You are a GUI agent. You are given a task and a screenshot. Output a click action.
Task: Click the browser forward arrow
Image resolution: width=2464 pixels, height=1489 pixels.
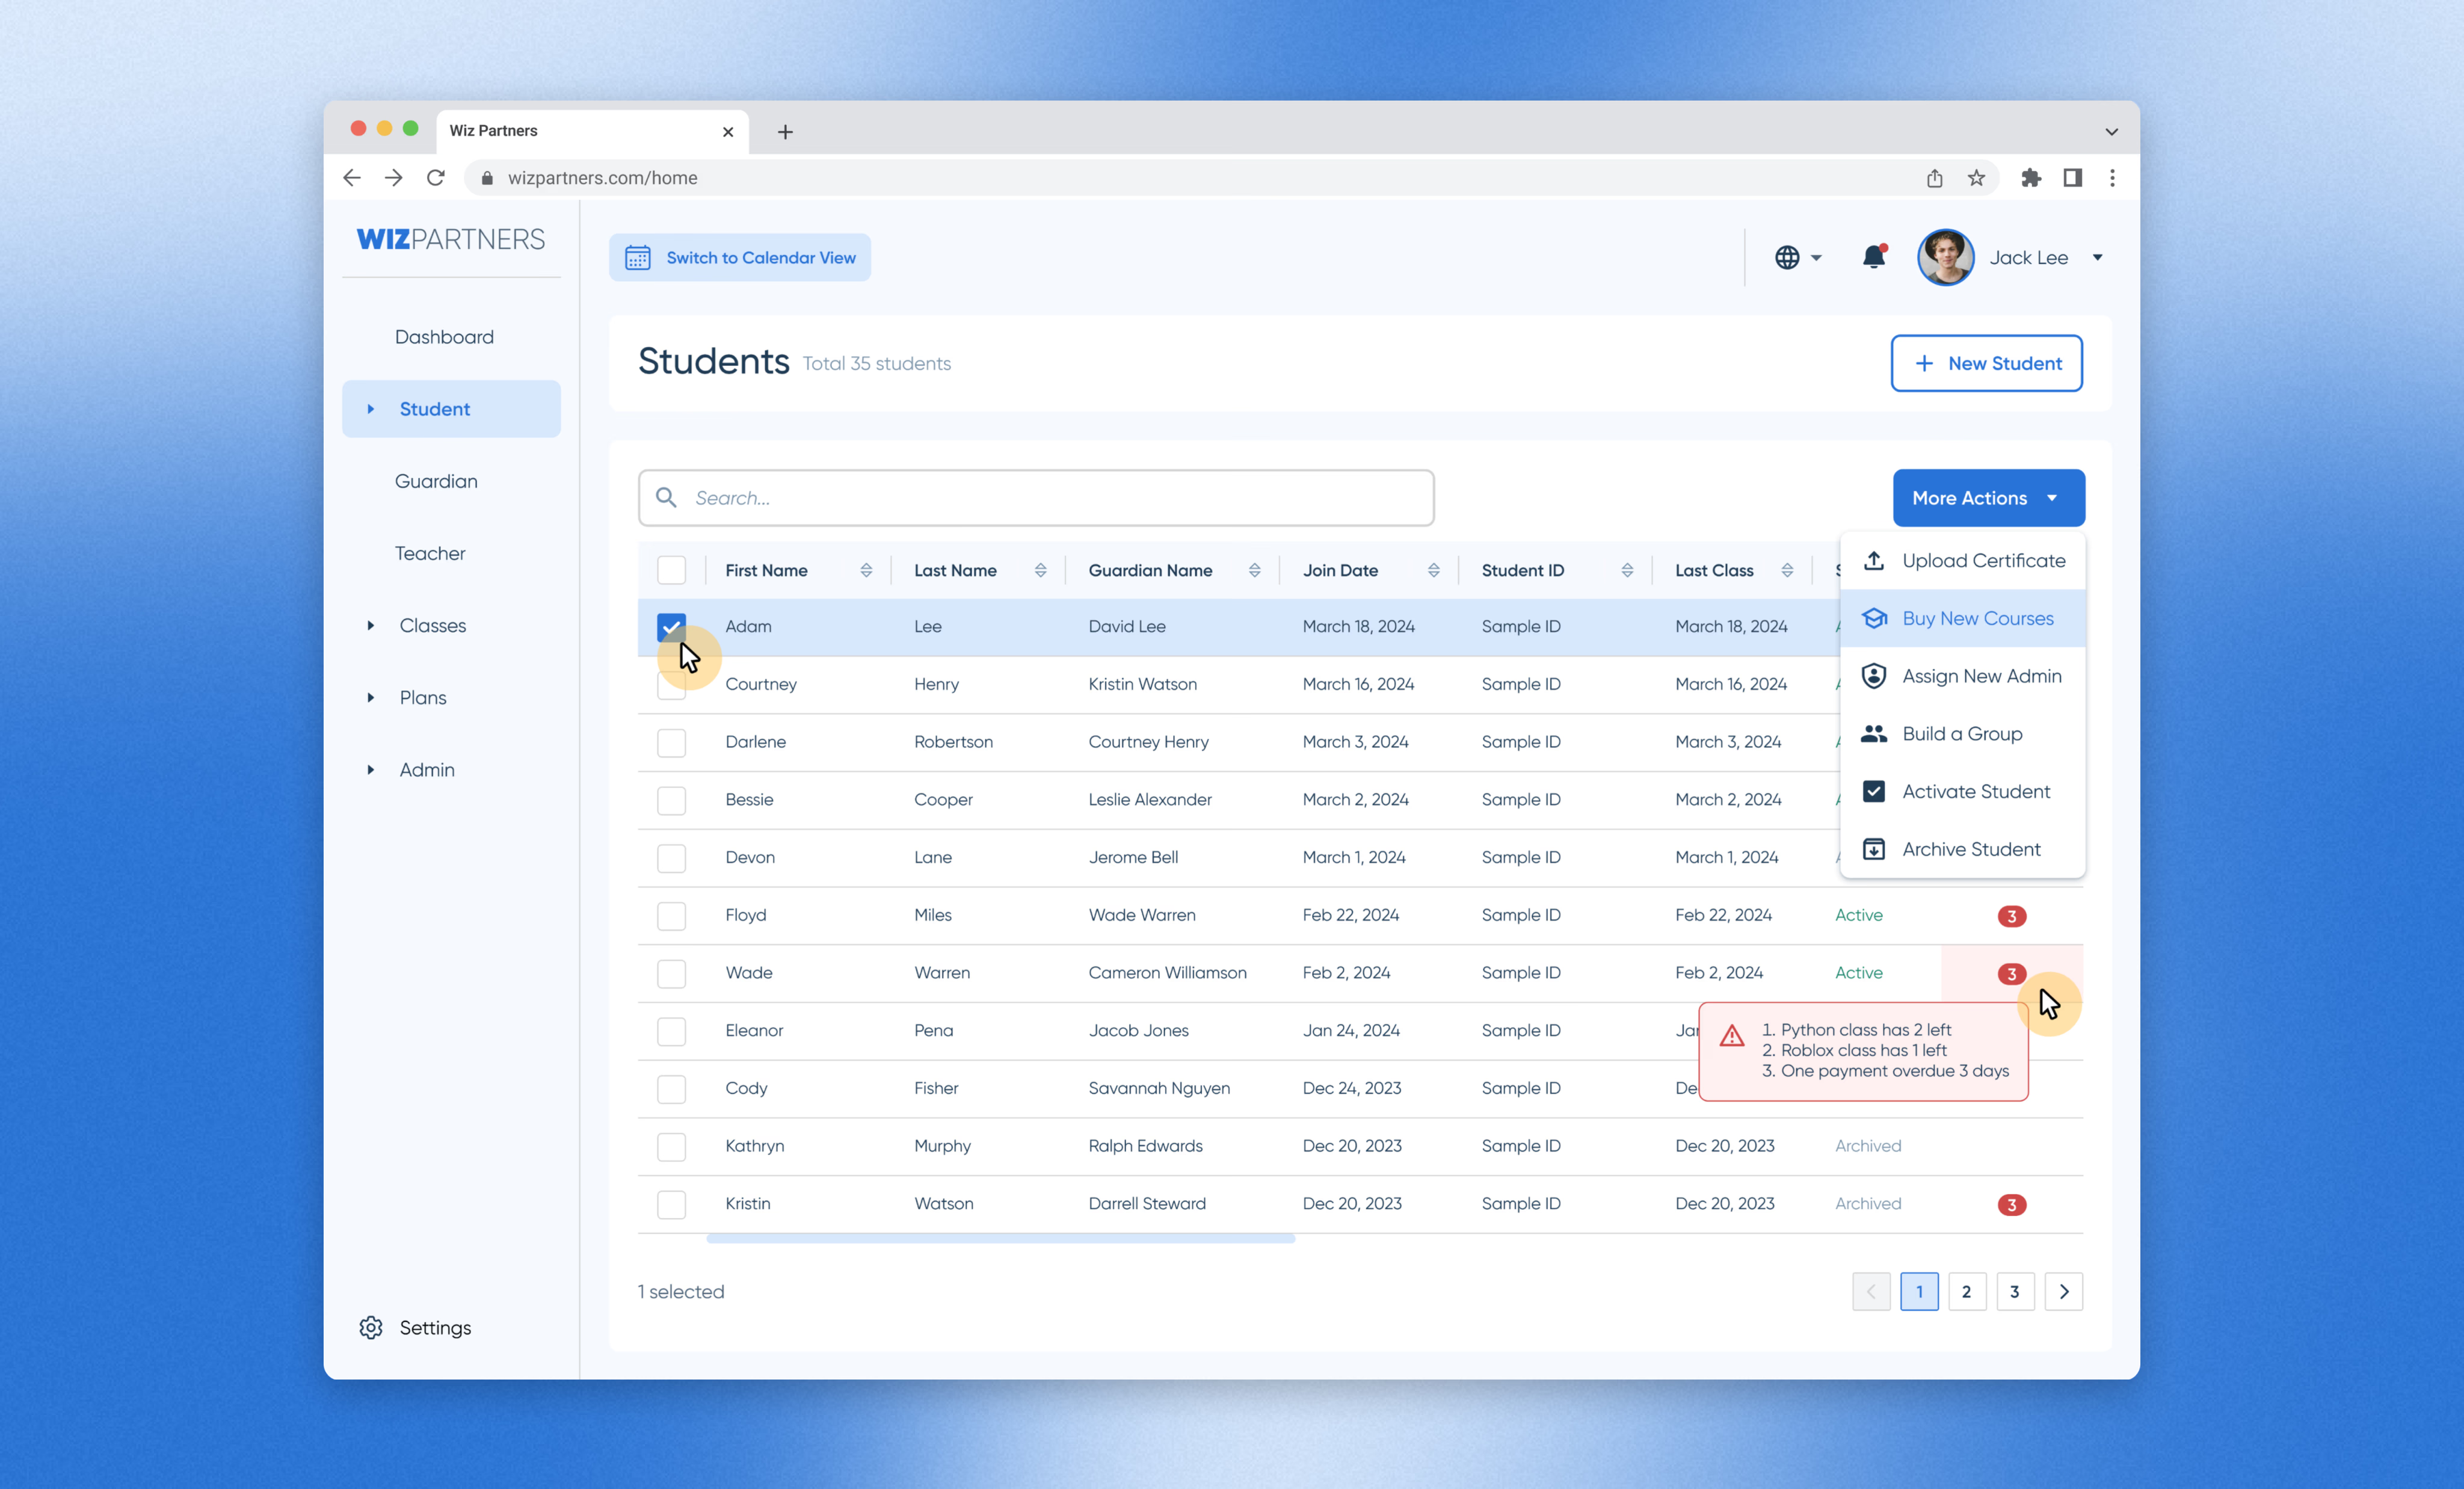(393, 177)
